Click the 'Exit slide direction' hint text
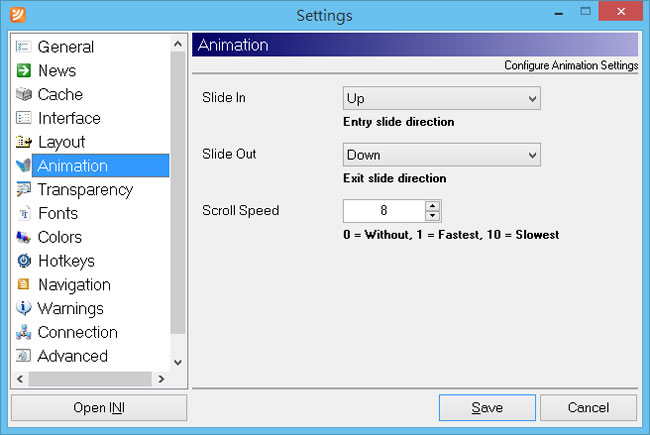Image resolution: width=650 pixels, height=435 pixels. (x=395, y=178)
